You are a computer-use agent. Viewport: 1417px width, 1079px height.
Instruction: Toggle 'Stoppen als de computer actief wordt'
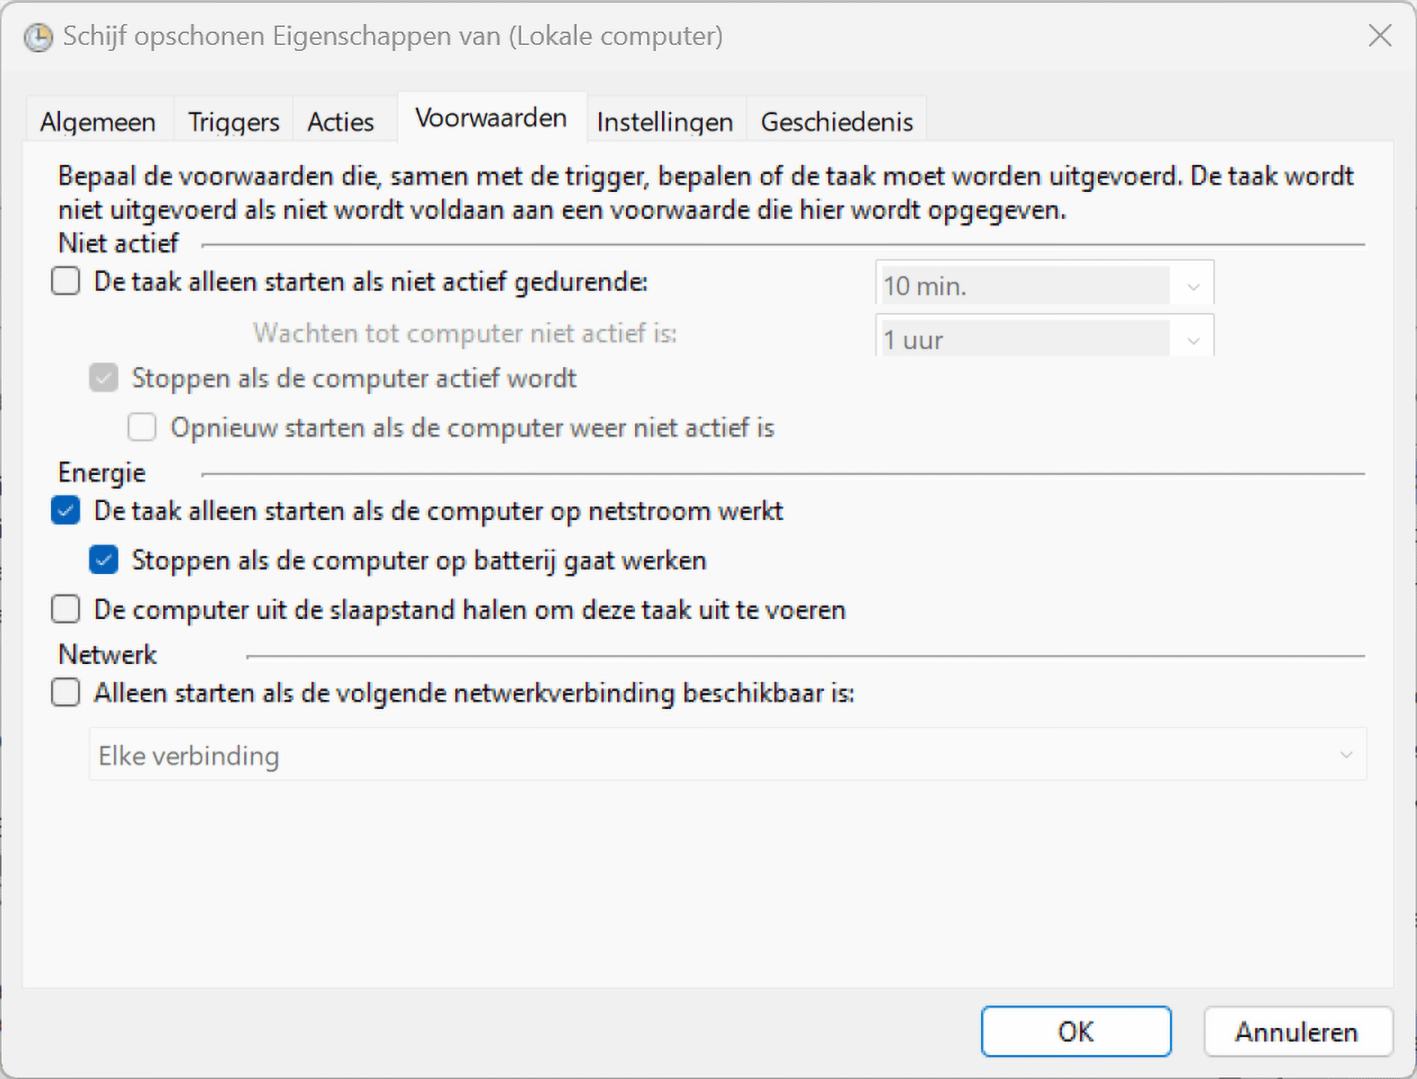[104, 378]
